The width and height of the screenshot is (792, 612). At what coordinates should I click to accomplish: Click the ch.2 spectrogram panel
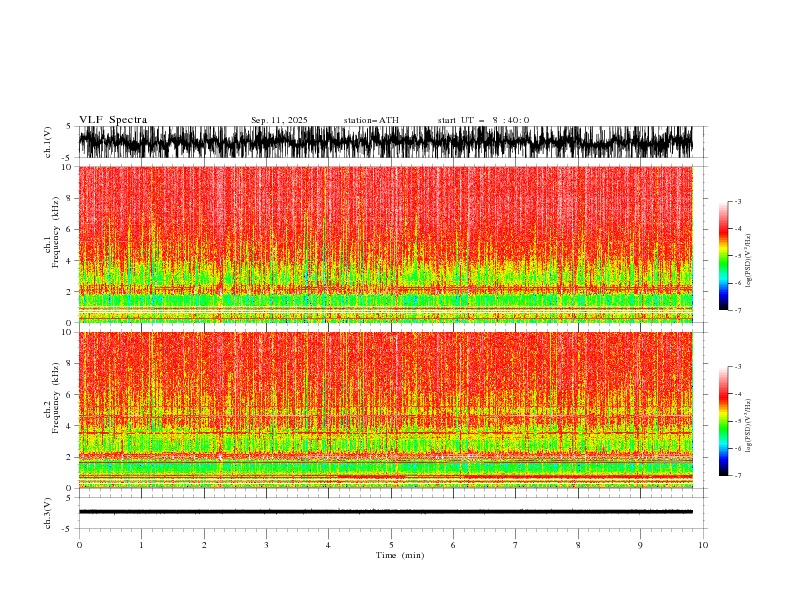click(385, 410)
